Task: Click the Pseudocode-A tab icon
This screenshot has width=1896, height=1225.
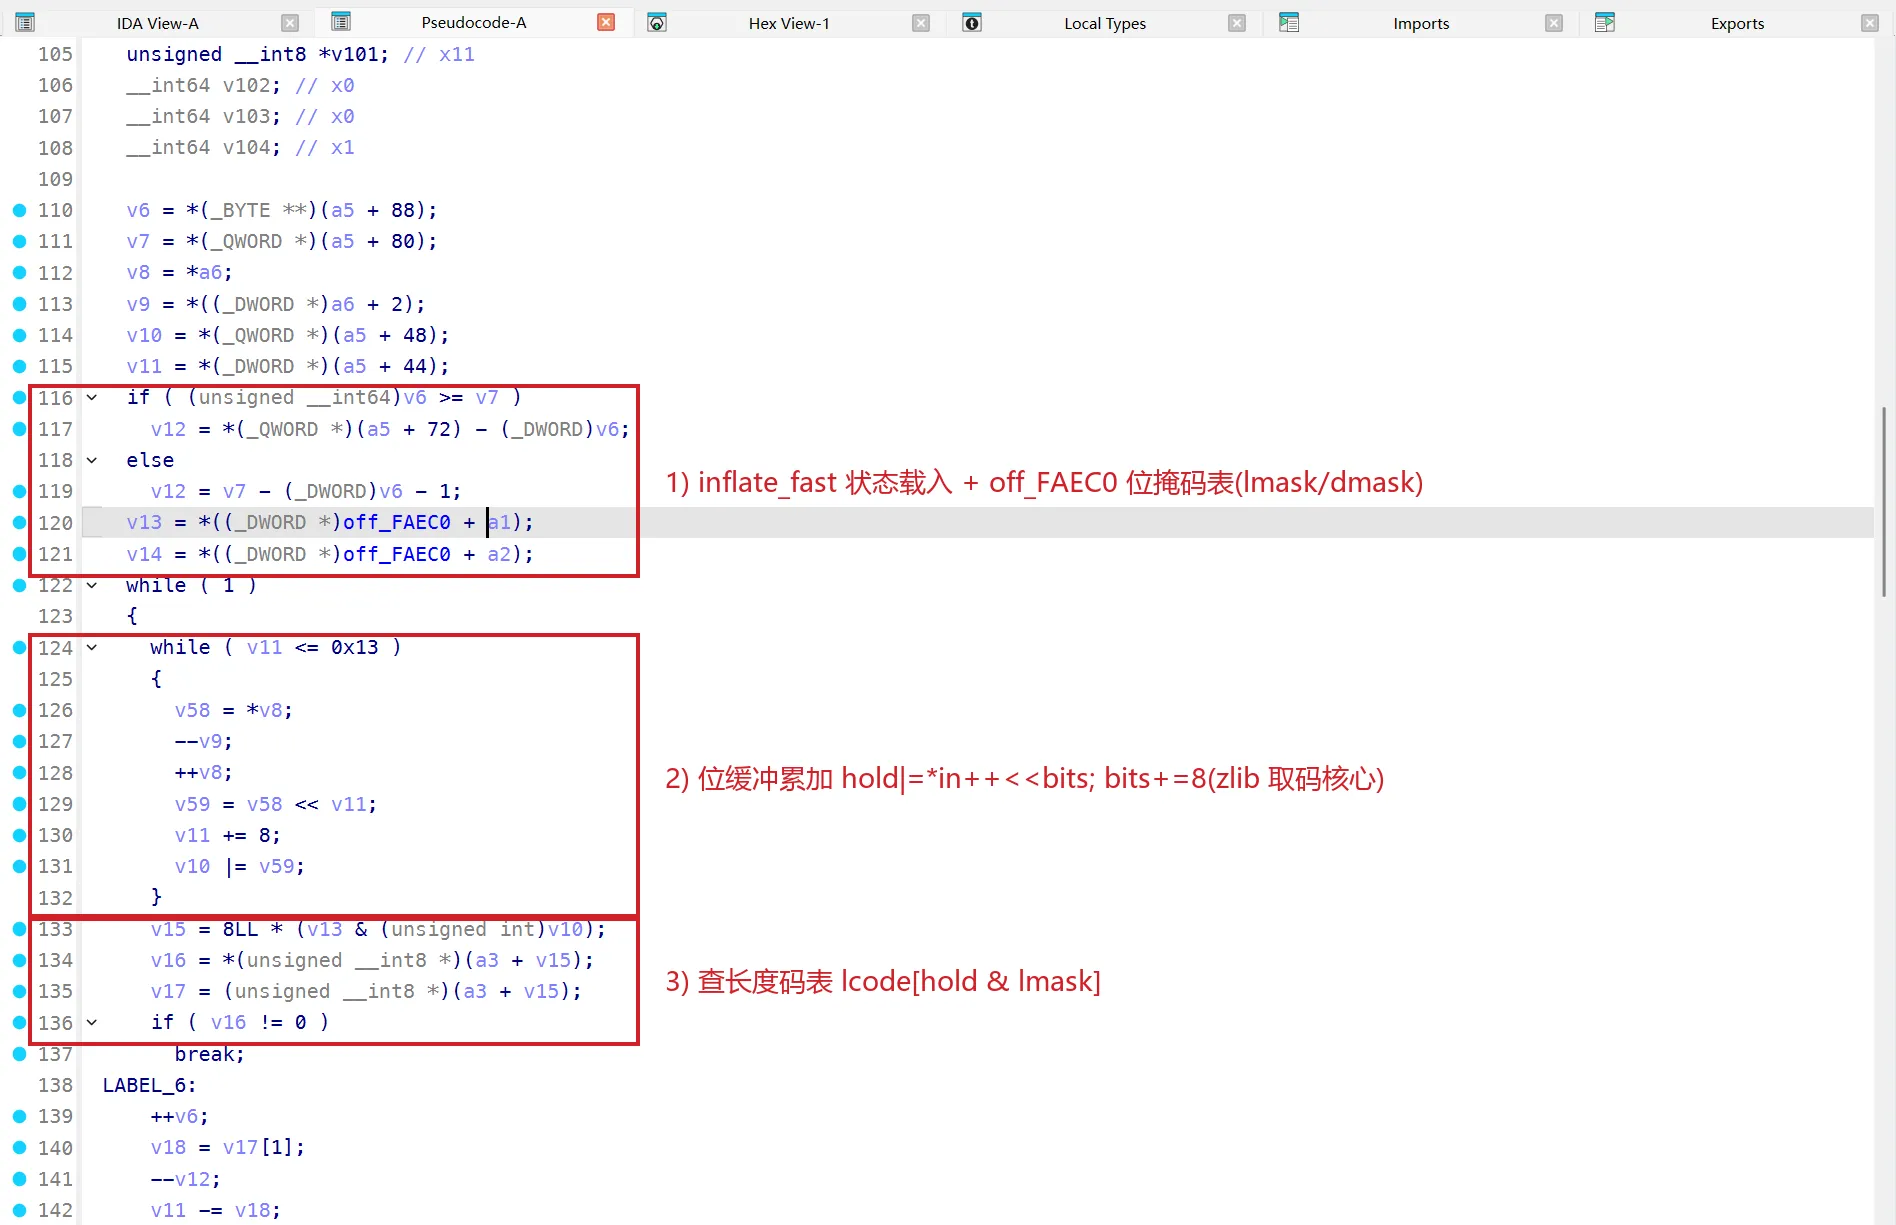Action: [x=341, y=22]
